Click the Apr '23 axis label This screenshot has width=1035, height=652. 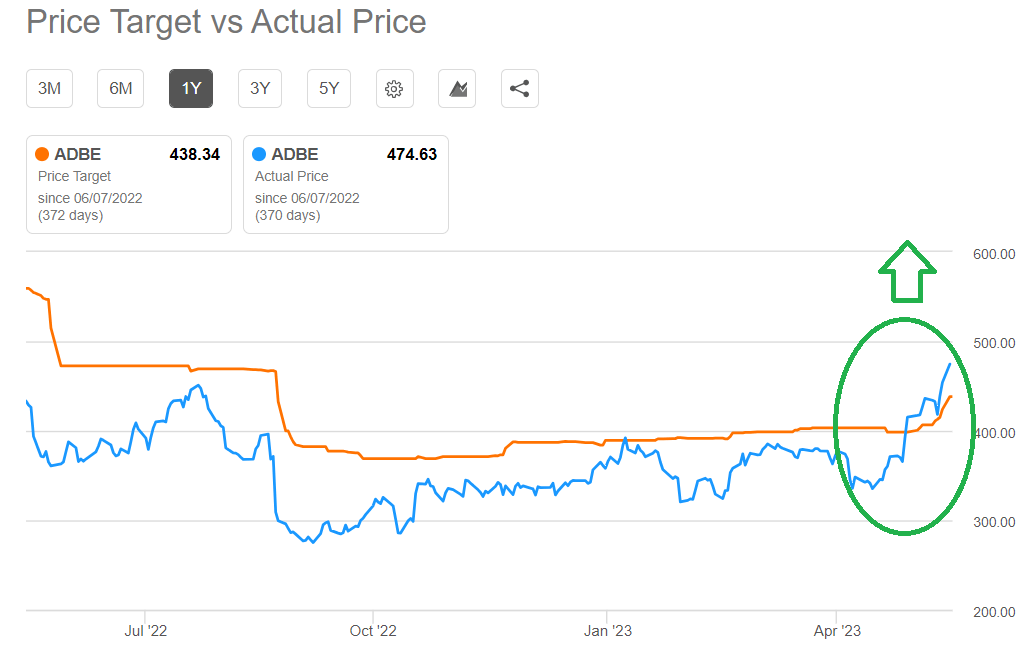[x=836, y=631]
